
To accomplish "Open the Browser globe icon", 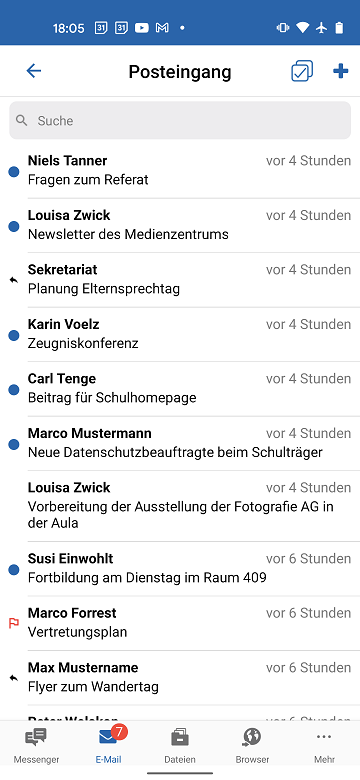I will [252, 746].
